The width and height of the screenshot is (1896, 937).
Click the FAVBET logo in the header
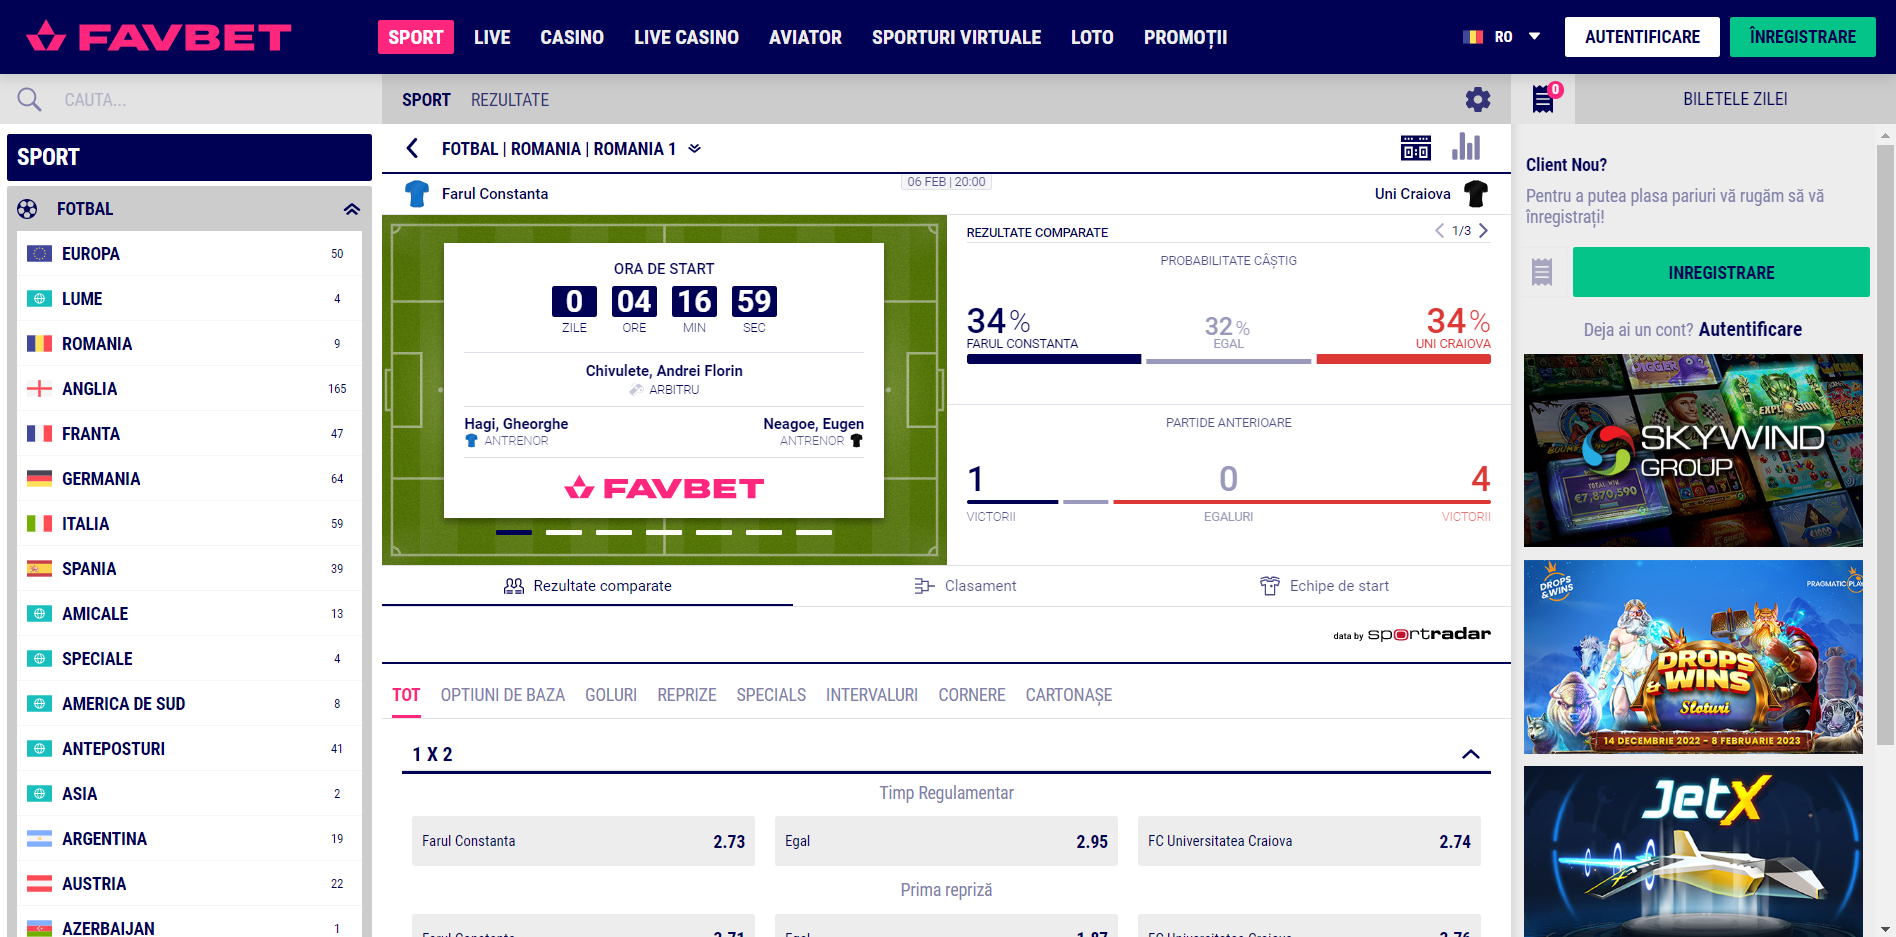point(159,37)
